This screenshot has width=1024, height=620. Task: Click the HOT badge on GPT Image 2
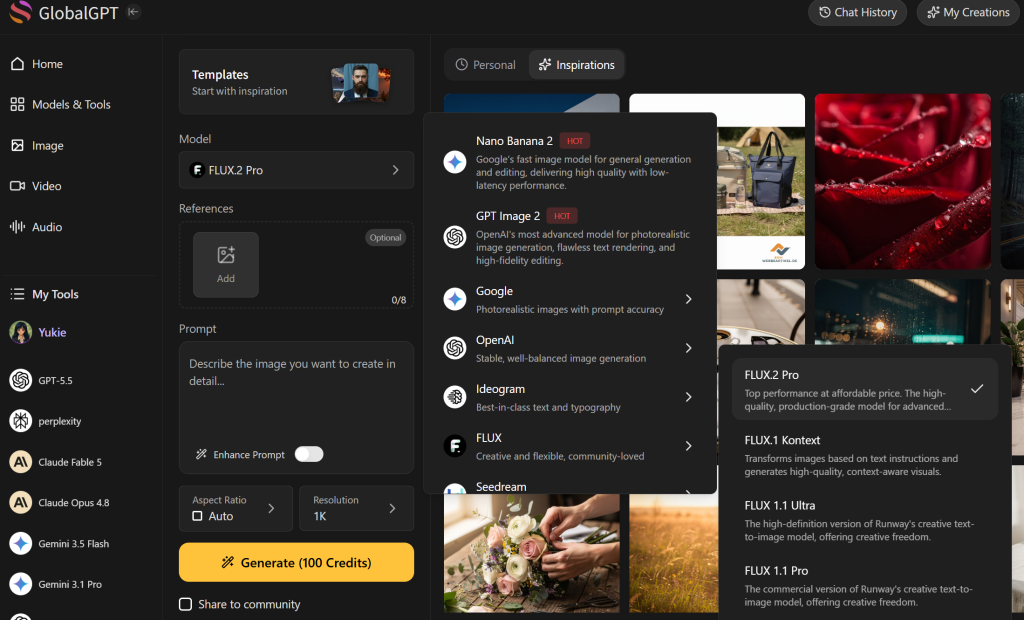(x=562, y=216)
